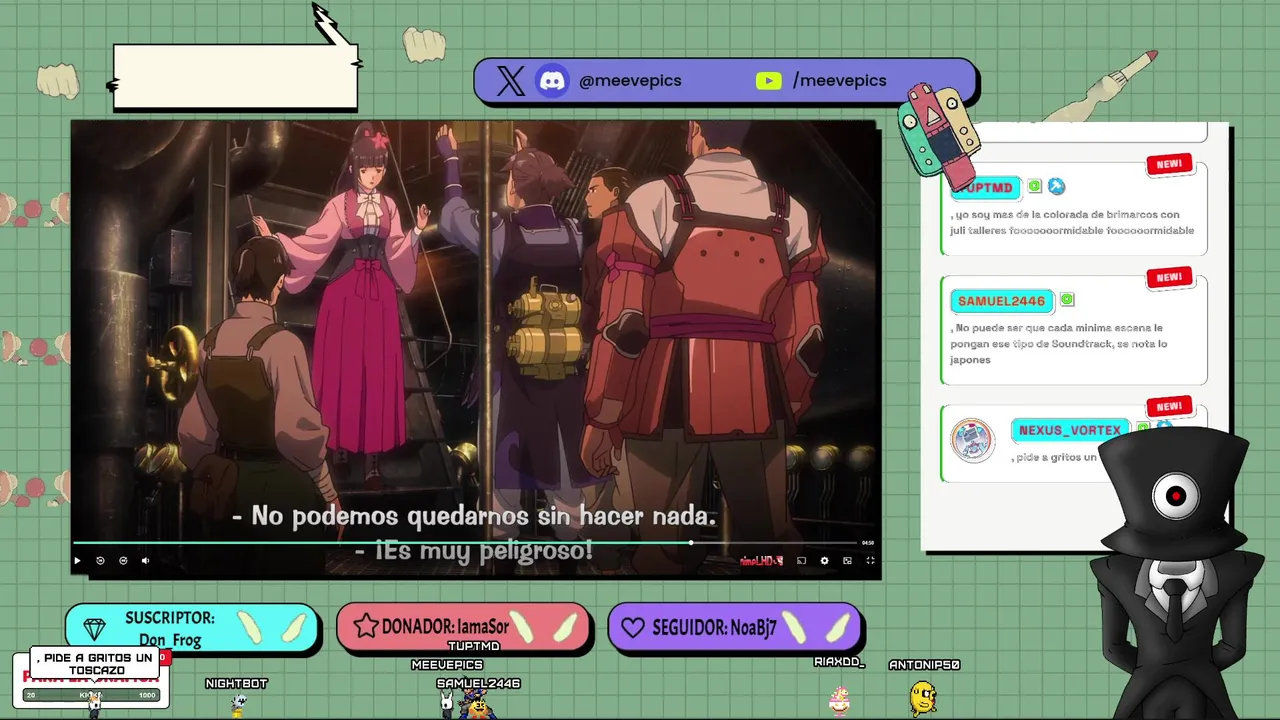Viewport: 1280px width, 720px height.
Task: Click the heart icon on Seguidor banner
Action: click(x=633, y=628)
